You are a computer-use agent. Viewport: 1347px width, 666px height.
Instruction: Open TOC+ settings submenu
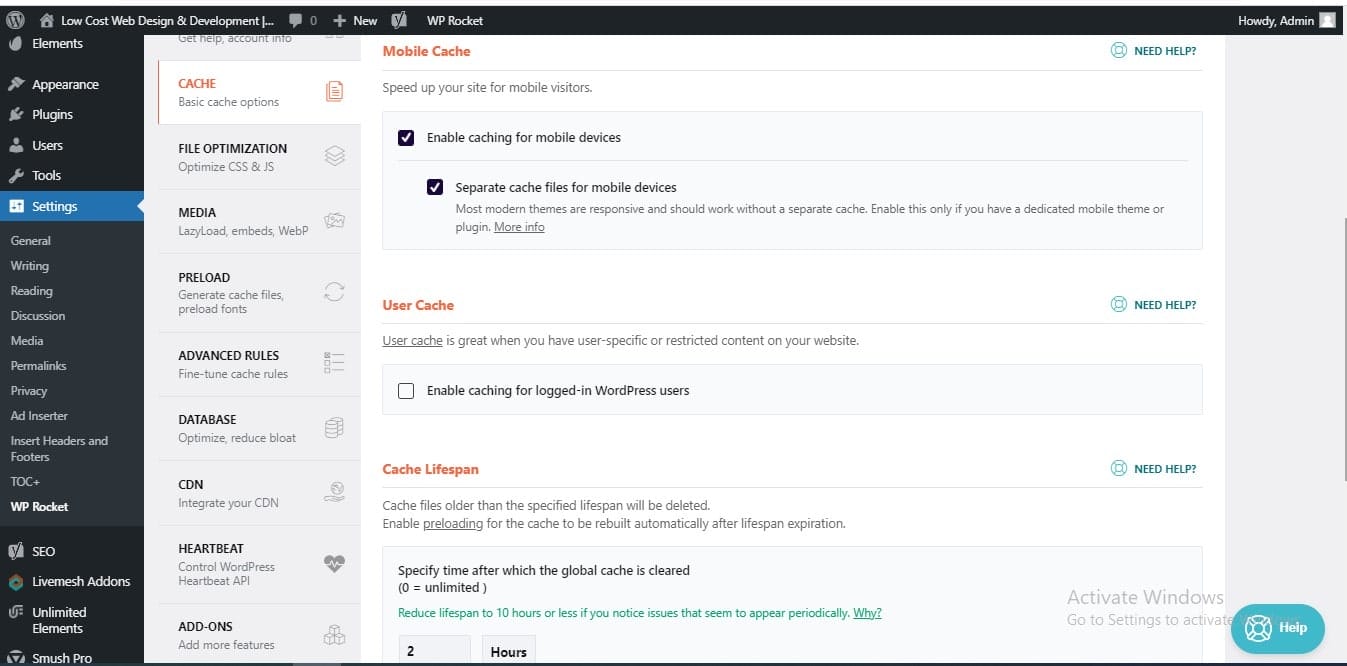(x=25, y=481)
